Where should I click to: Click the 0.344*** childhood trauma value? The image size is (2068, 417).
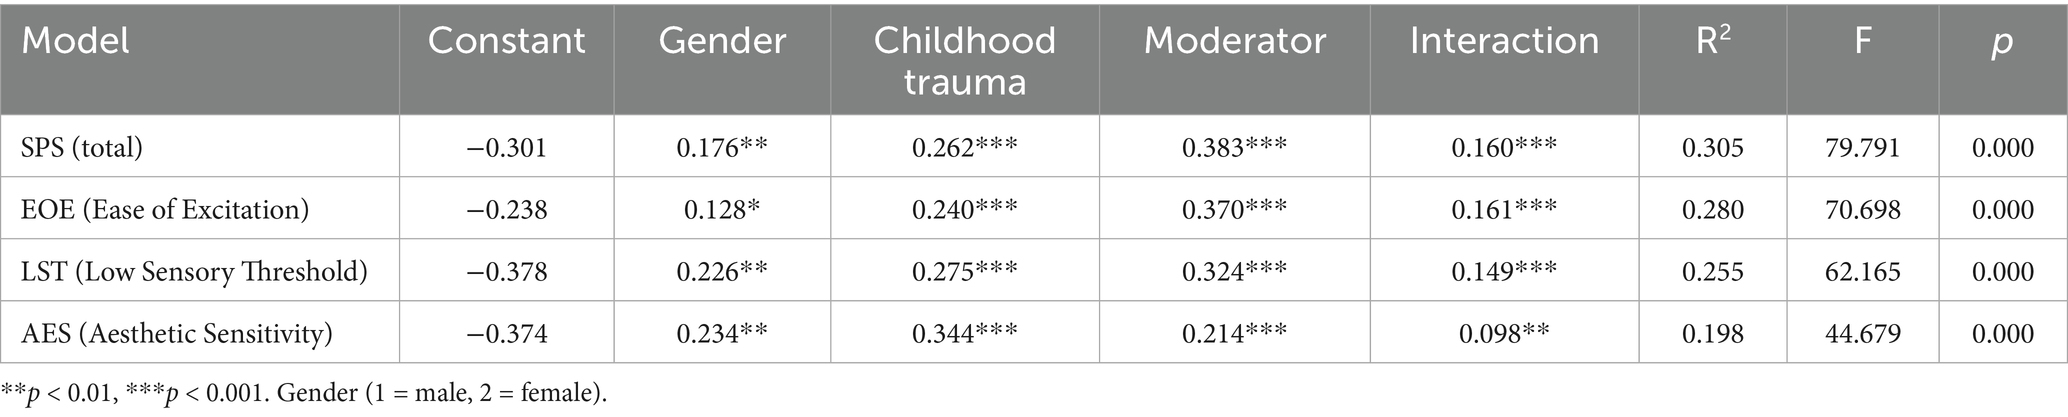pos(964,333)
